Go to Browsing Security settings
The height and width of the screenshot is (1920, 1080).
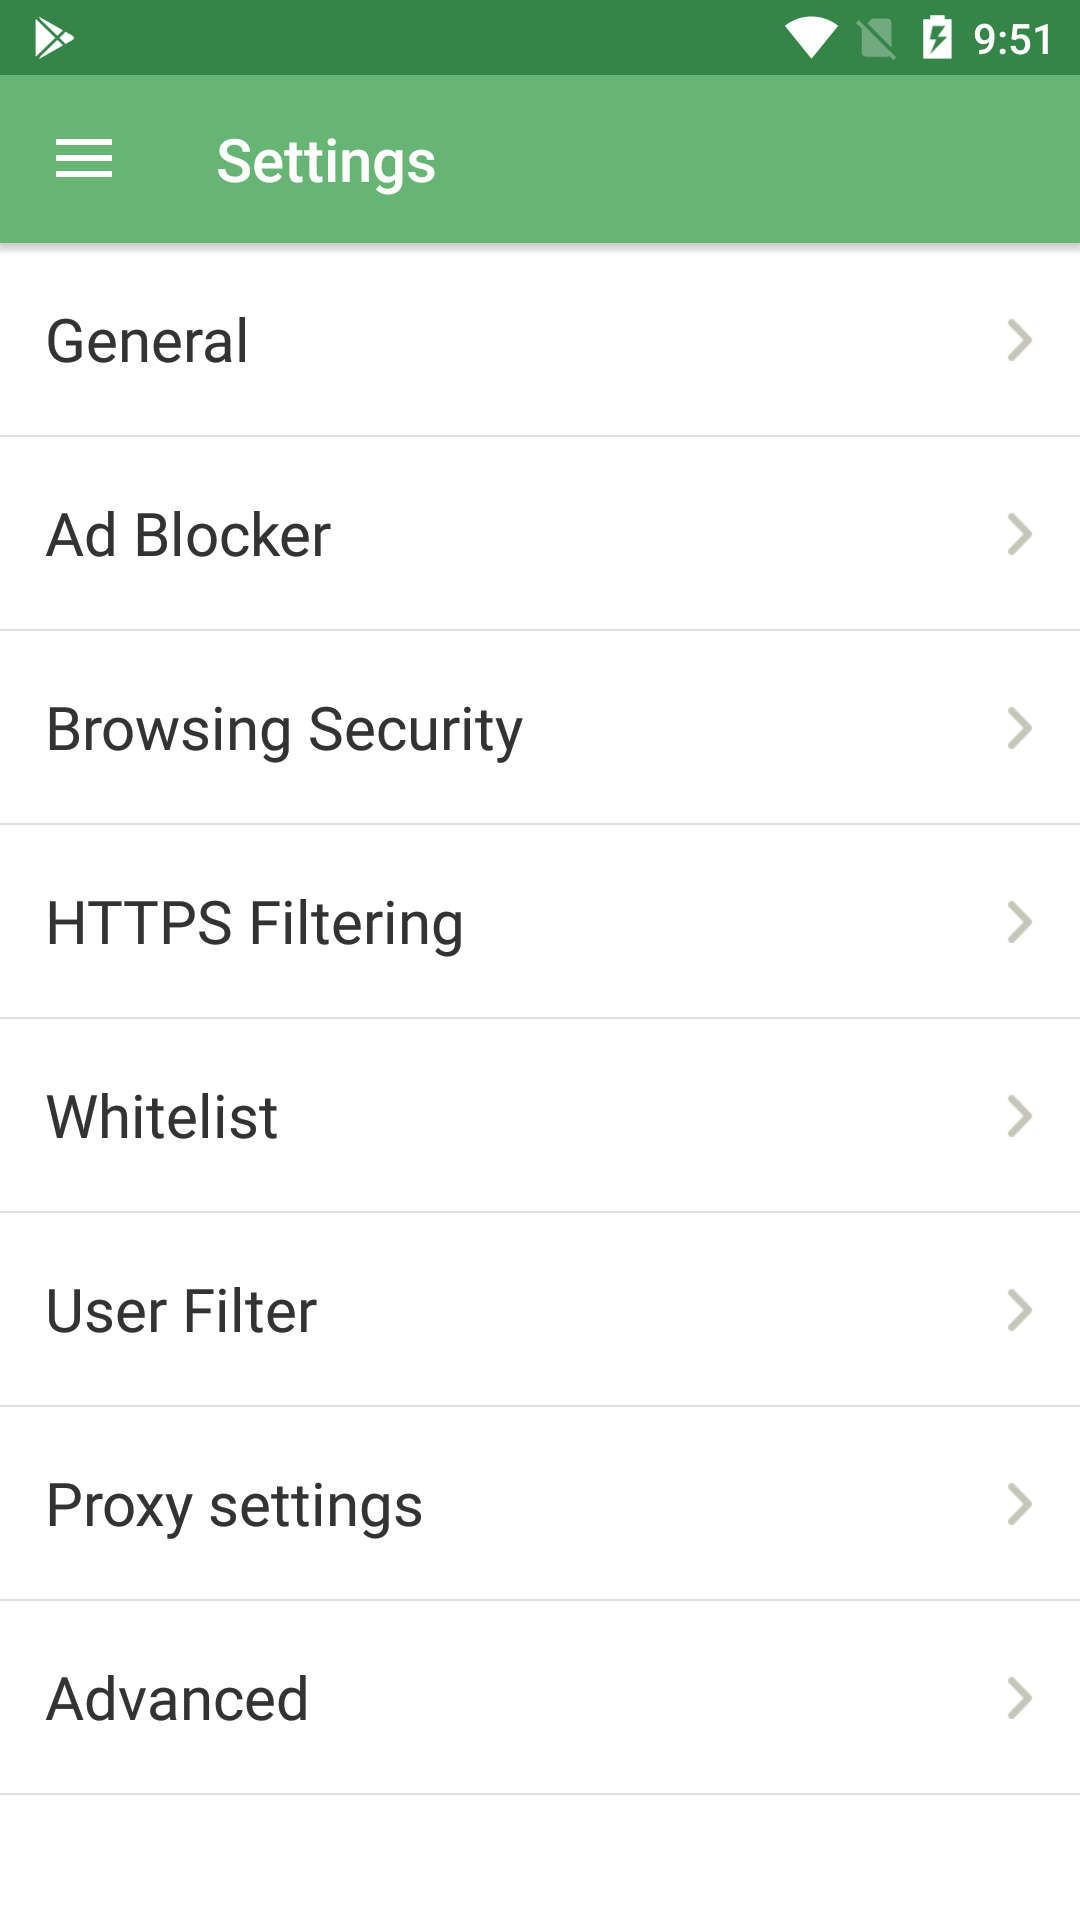pos(285,729)
